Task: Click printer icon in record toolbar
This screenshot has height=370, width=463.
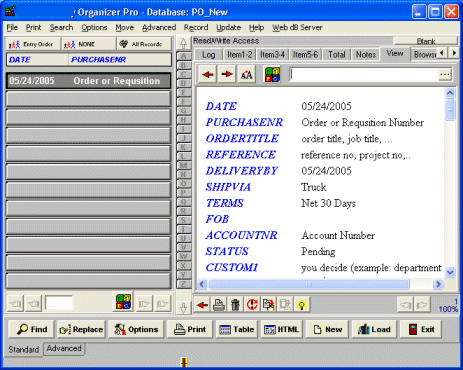Action: coord(219,305)
